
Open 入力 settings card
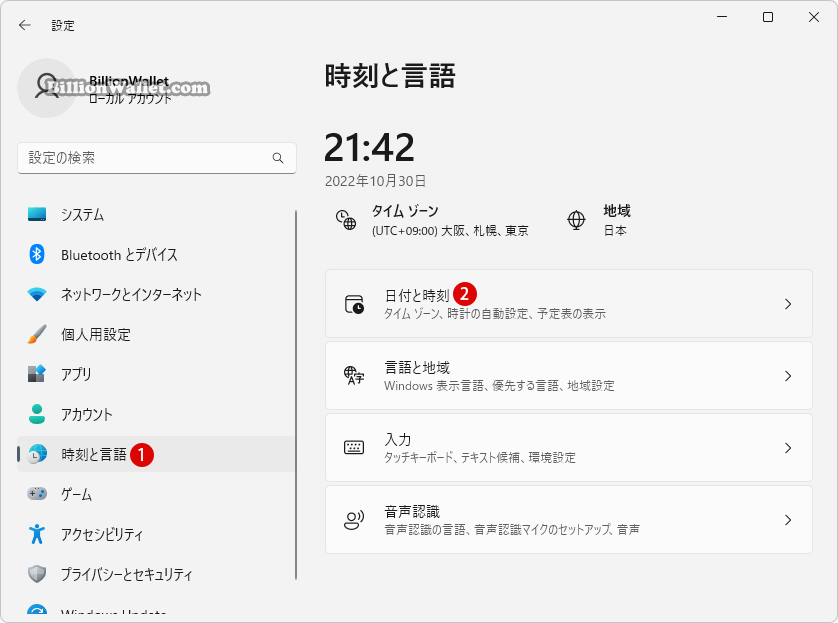click(x=569, y=448)
